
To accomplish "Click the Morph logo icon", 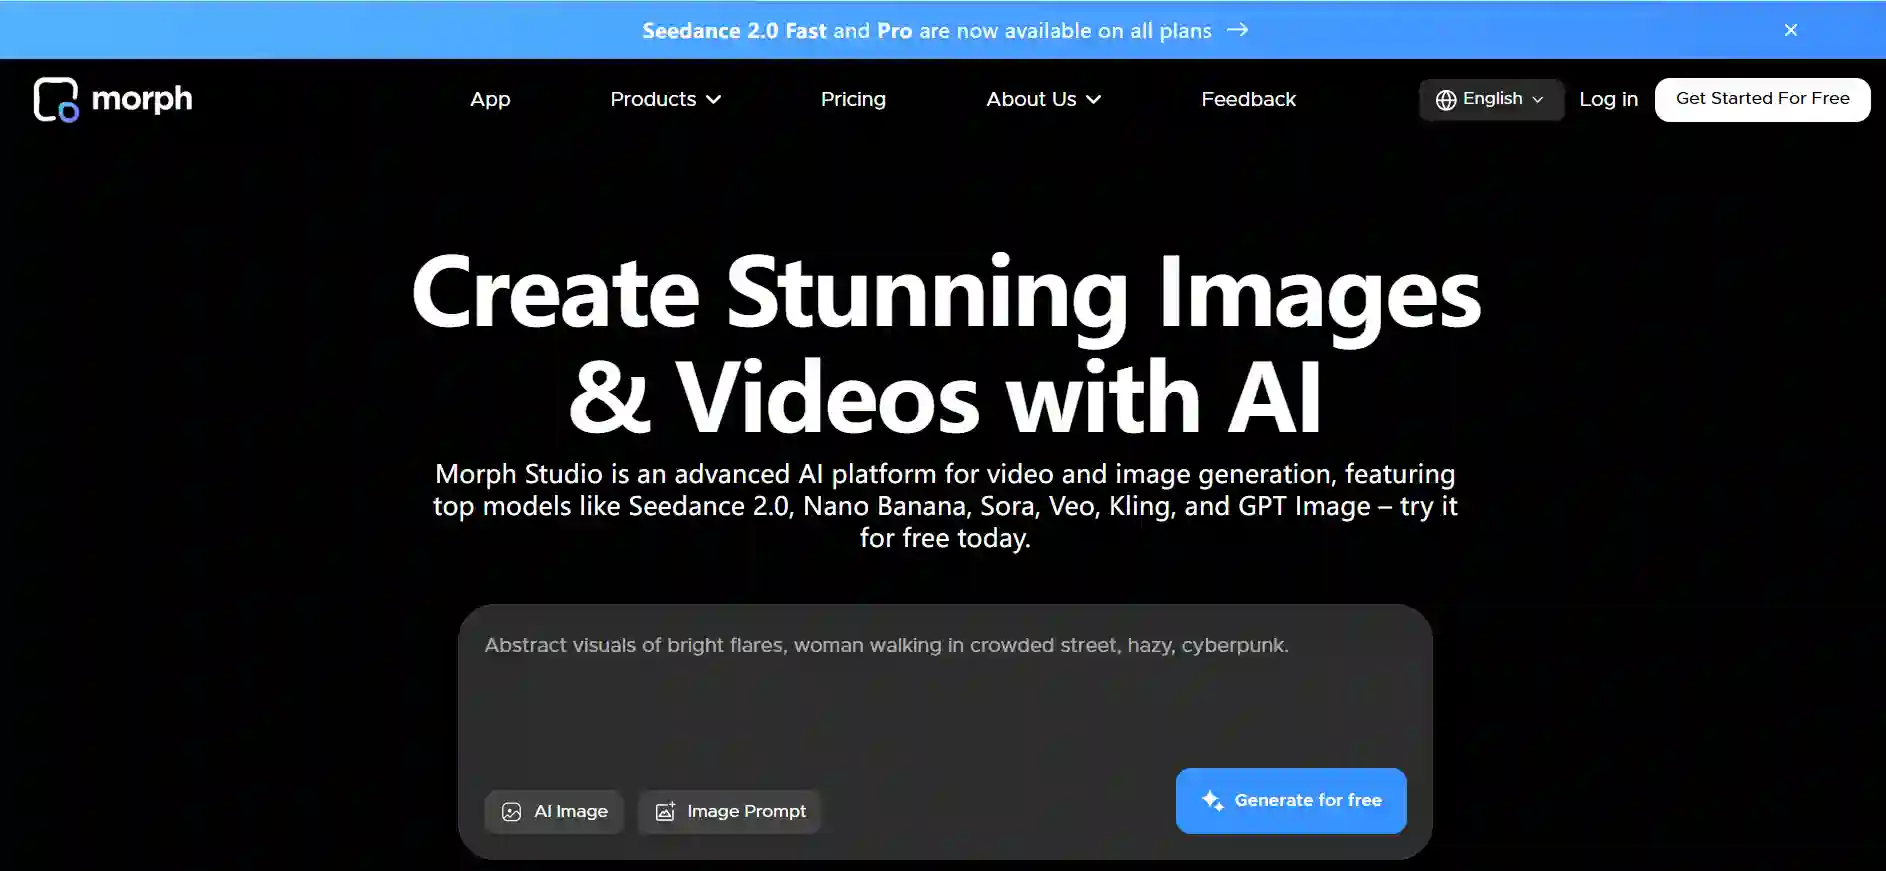I will 56,99.
